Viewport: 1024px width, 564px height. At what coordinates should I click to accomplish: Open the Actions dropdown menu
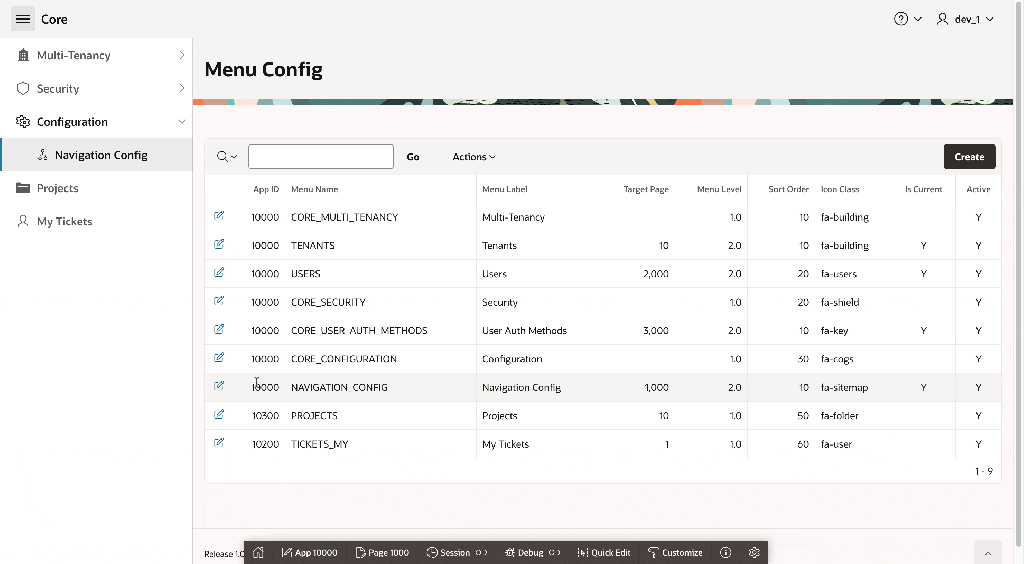[x=473, y=157]
